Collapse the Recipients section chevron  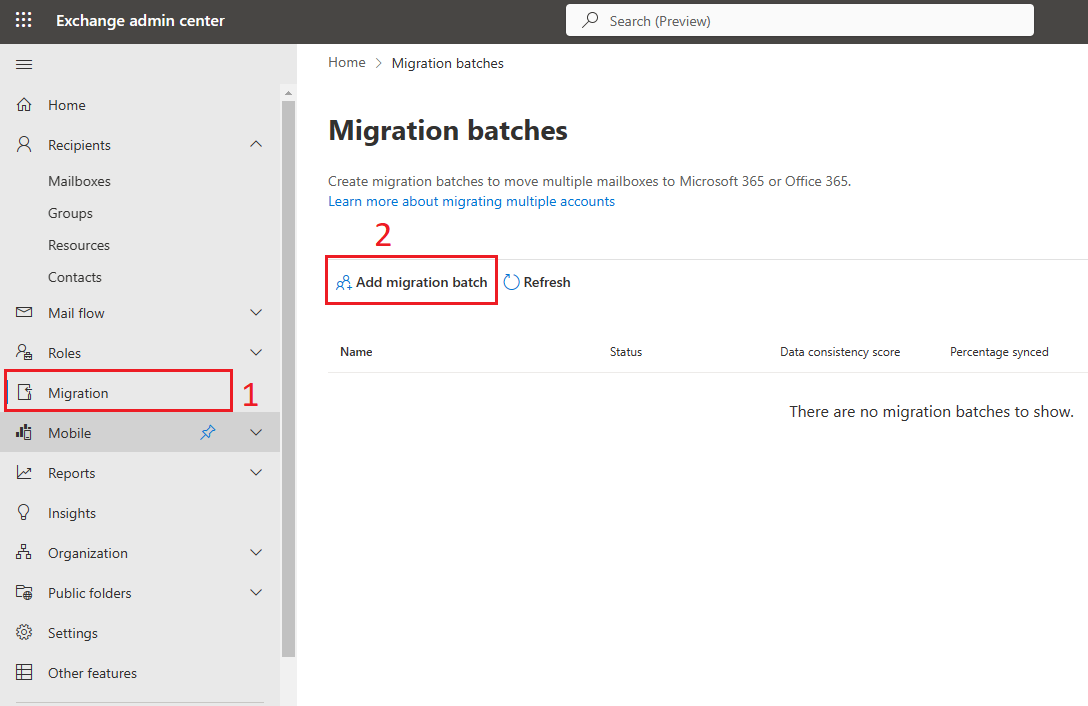(256, 144)
